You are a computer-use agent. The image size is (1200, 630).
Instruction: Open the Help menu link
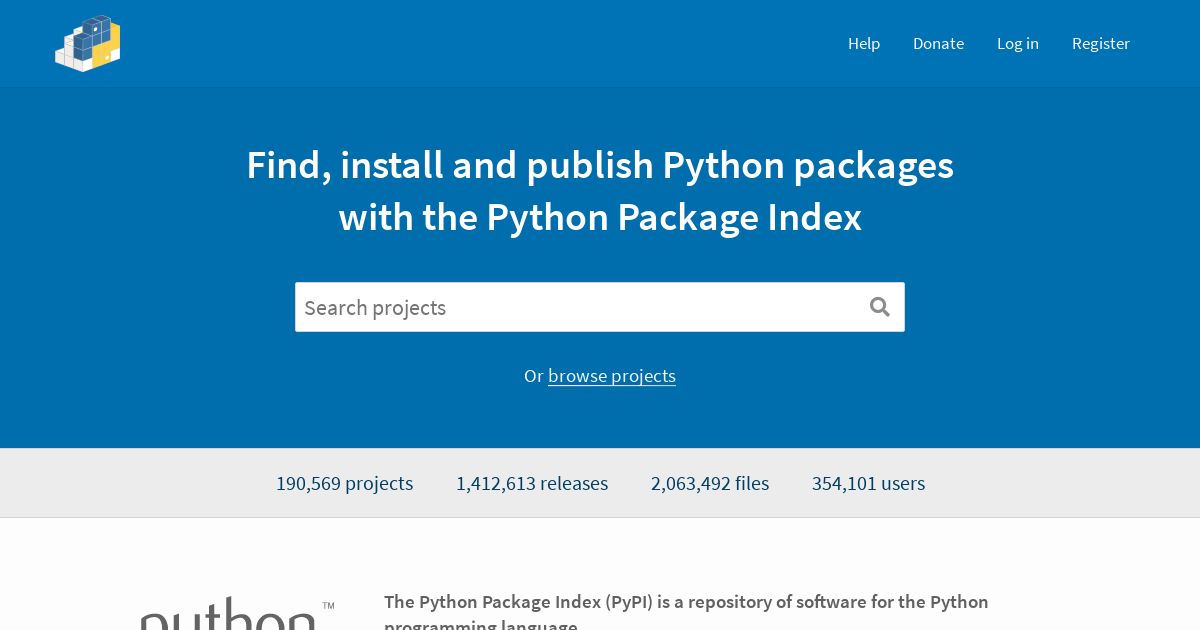[864, 43]
